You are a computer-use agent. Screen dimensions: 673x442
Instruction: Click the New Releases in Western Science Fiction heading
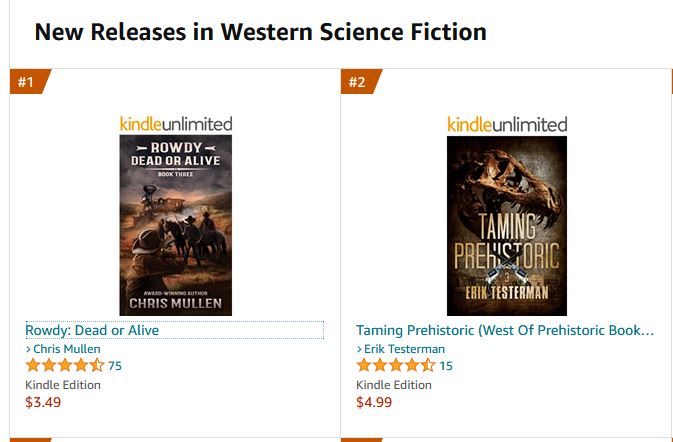tap(260, 32)
